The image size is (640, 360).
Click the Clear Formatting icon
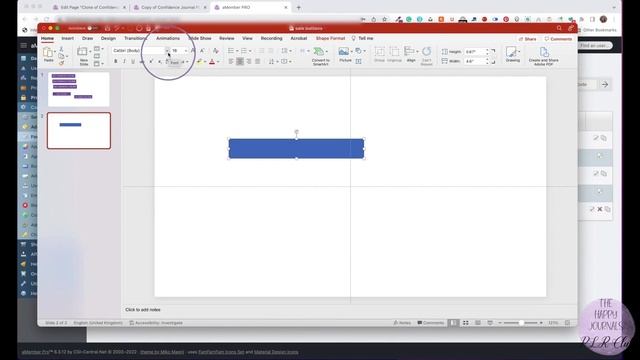click(x=216, y=51)
